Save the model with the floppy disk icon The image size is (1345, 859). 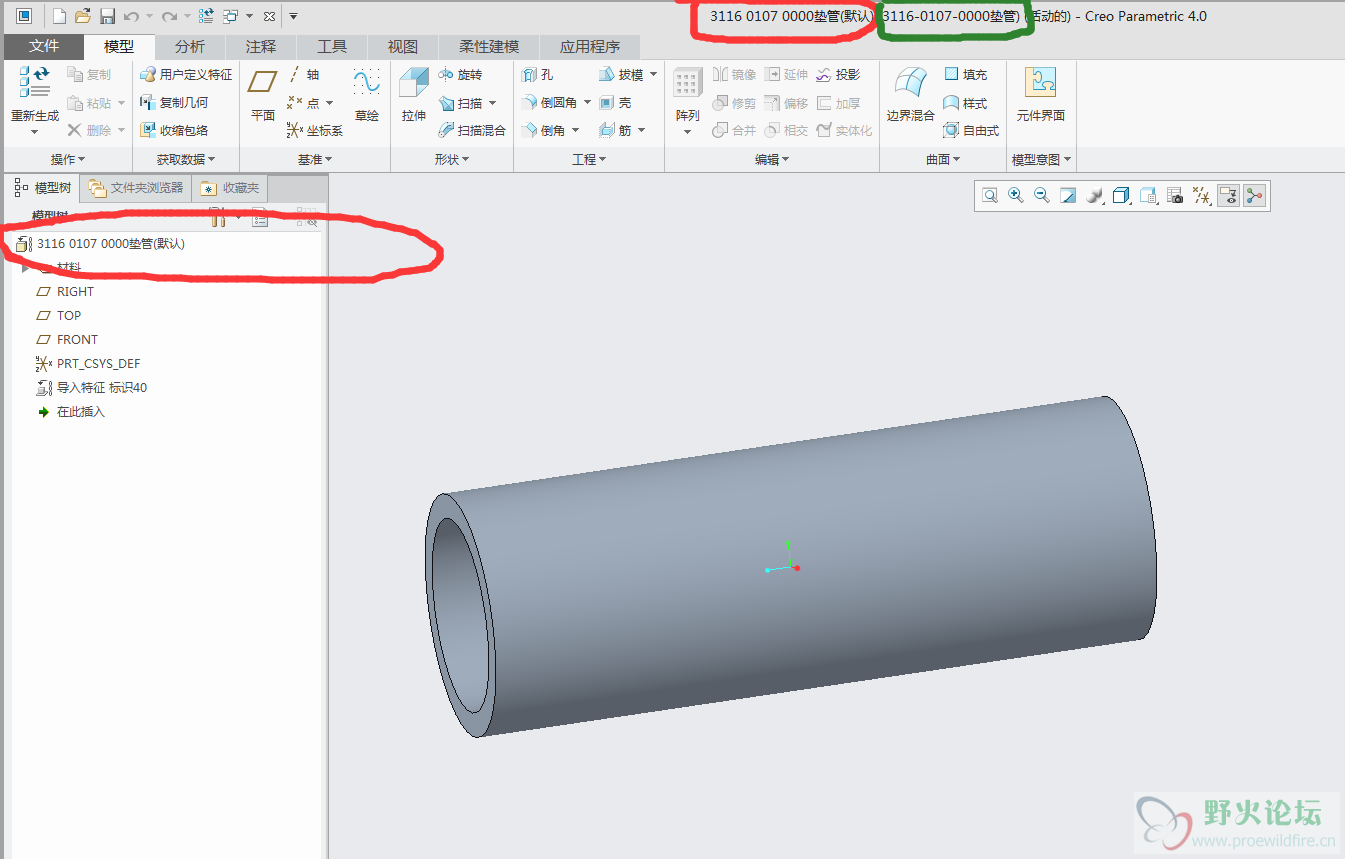pyautogui.click(x=107, y=16)
